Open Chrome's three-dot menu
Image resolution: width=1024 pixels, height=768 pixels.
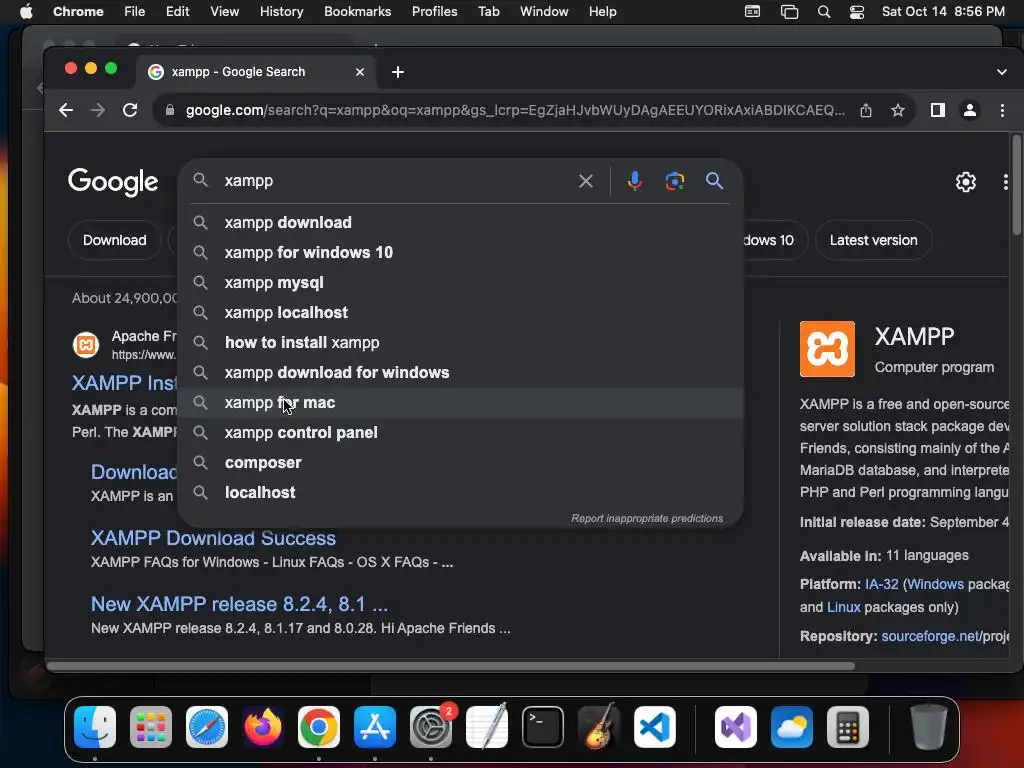tap(1002, 110)
